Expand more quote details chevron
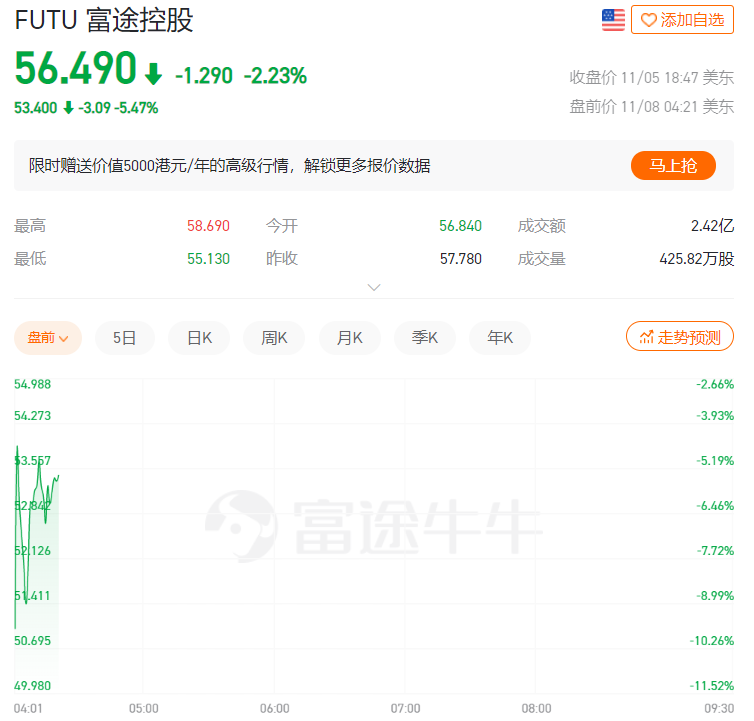Screen dimensions: 754x721 click(x=374, y=287)
